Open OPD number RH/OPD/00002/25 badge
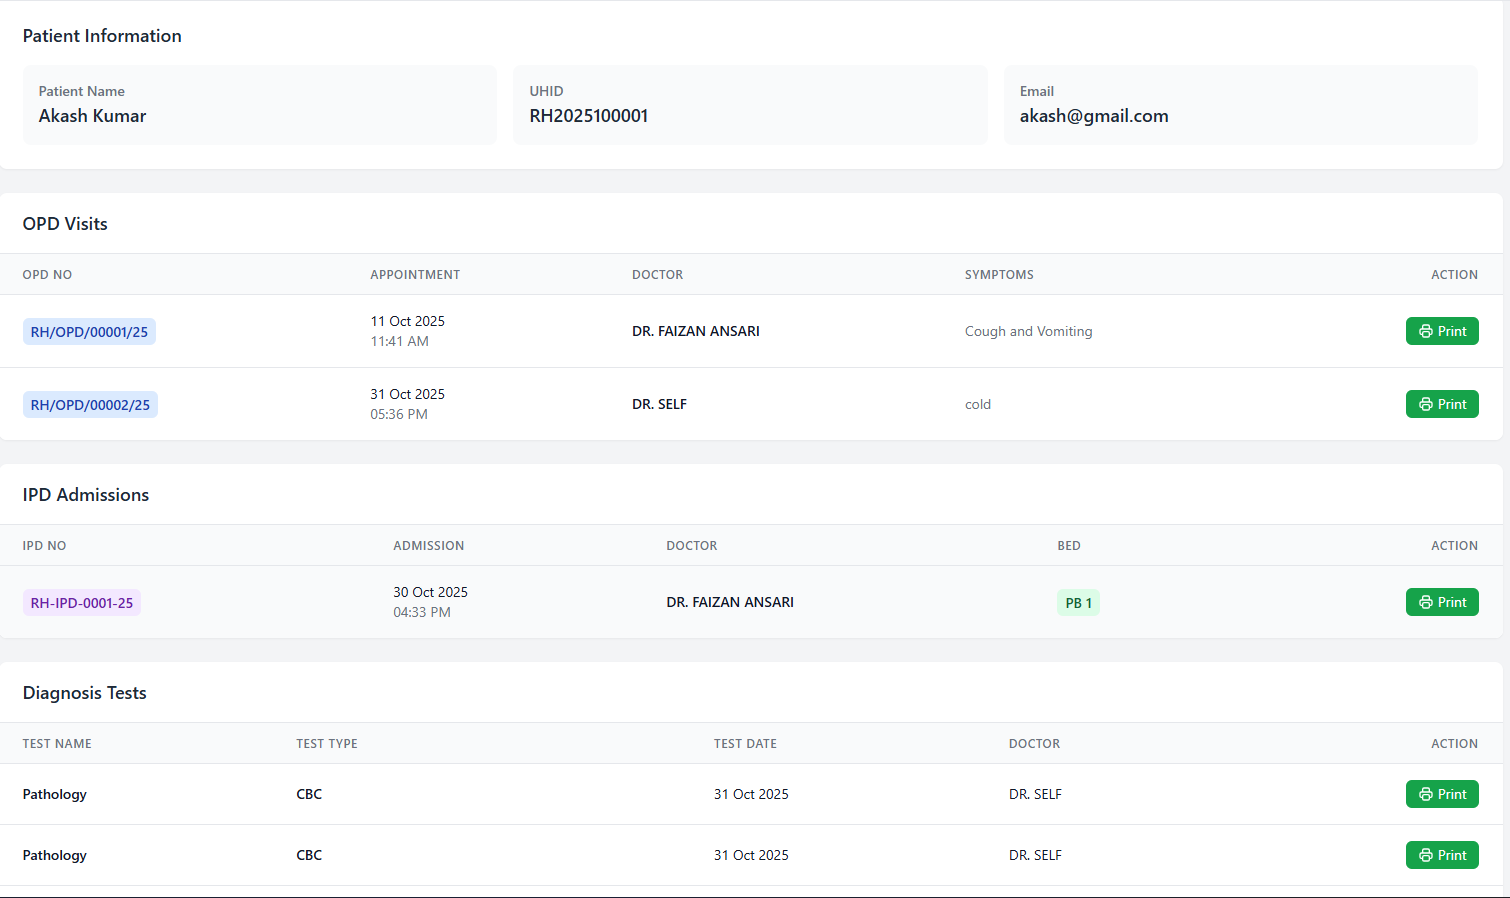The width and height of the screenshot is (1510, 898). tap(90, 405)
